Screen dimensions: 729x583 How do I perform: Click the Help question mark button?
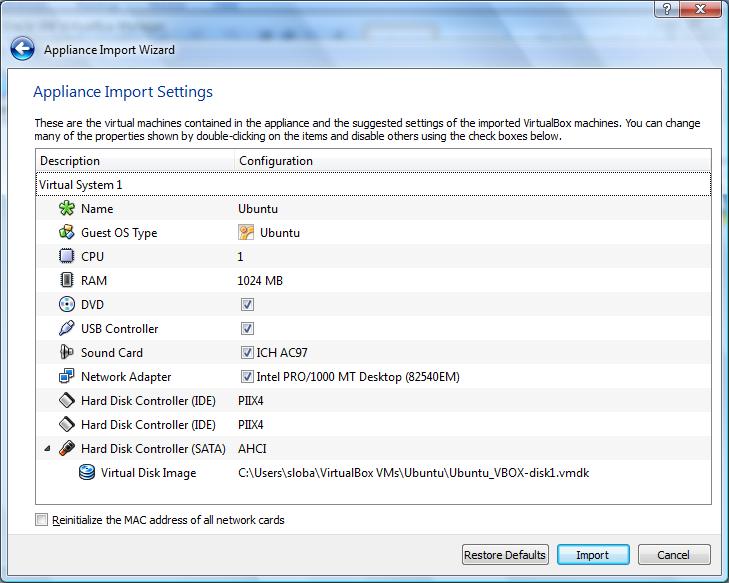tap(667, 9)
